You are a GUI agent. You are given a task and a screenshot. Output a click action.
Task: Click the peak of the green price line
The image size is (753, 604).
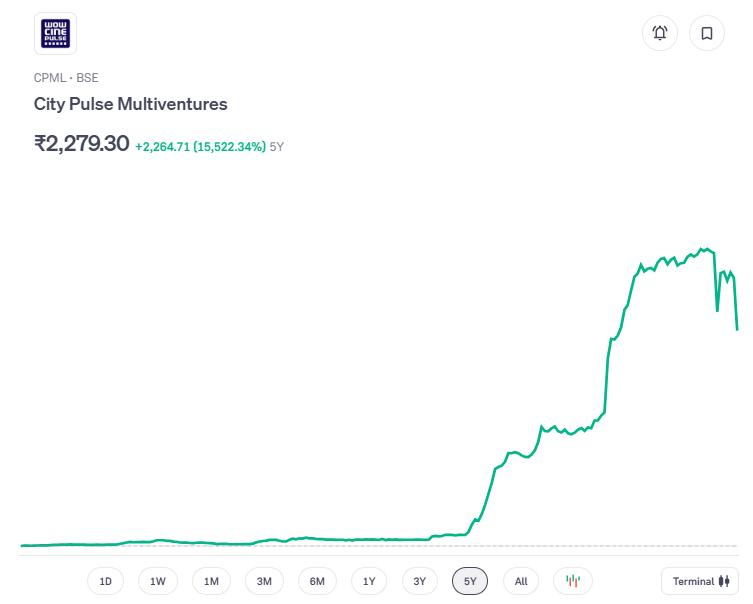coord(702,248)
